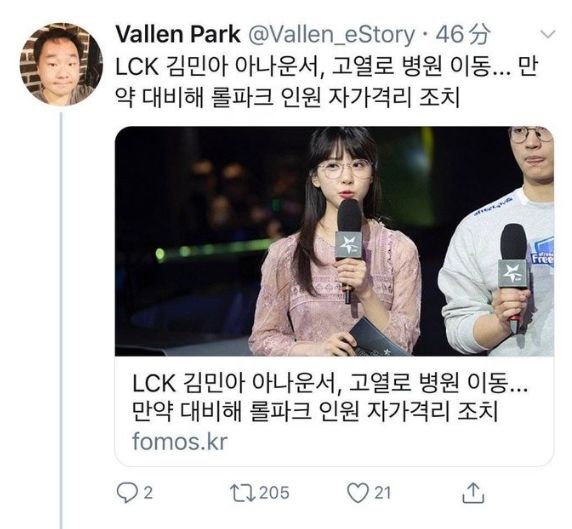This screenshot has height=529, width=572.
Task: Click the tweet body text starting LCK 김민아
Action: pyautogui.click(x=327, y=82)
